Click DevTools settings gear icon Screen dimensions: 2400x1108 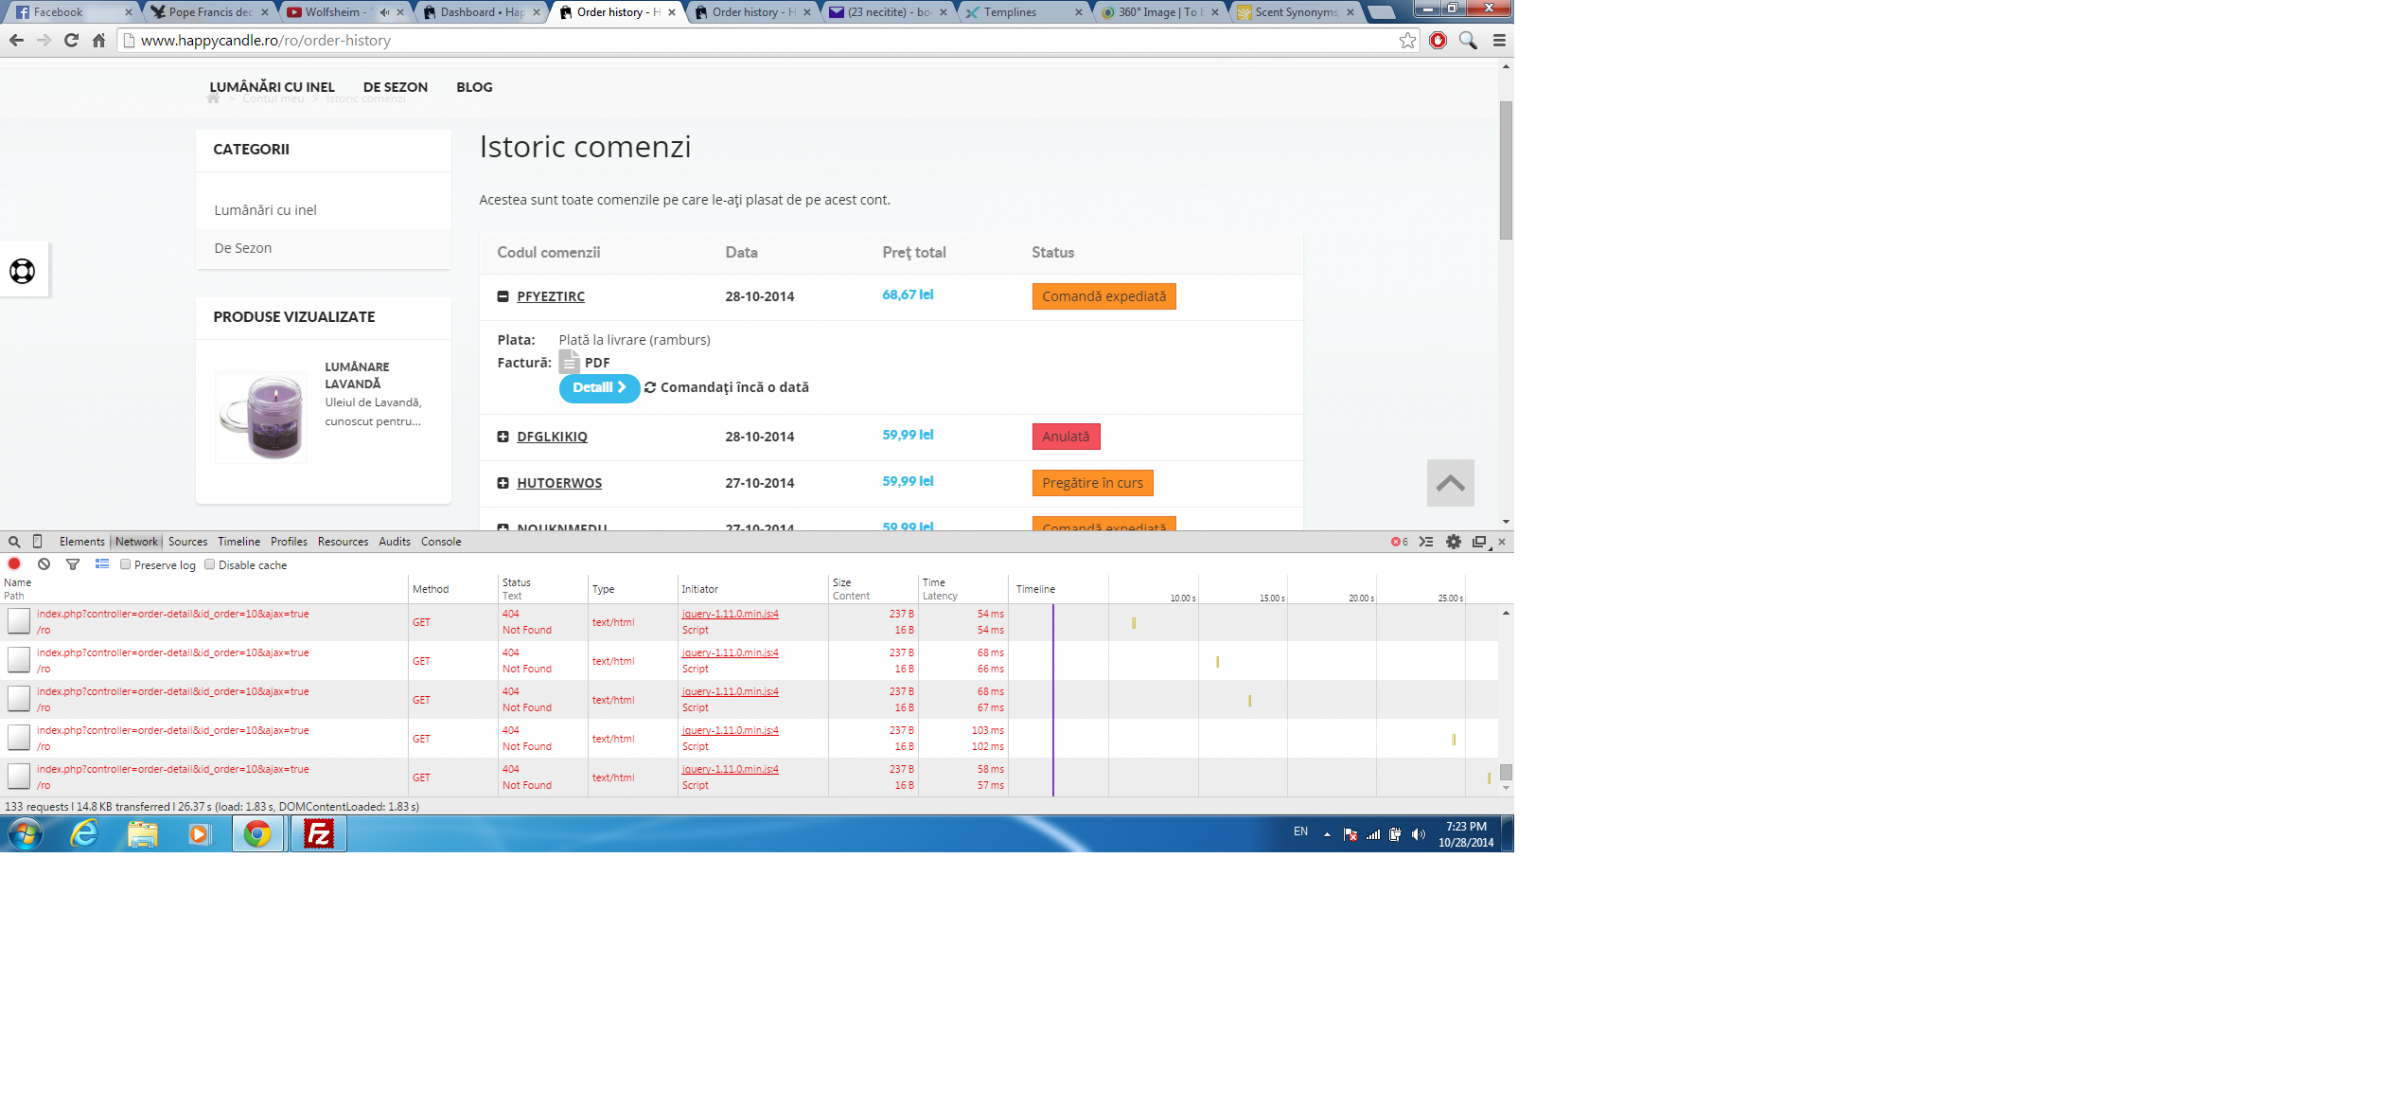pyautogui.click(x=1453, y=541)
